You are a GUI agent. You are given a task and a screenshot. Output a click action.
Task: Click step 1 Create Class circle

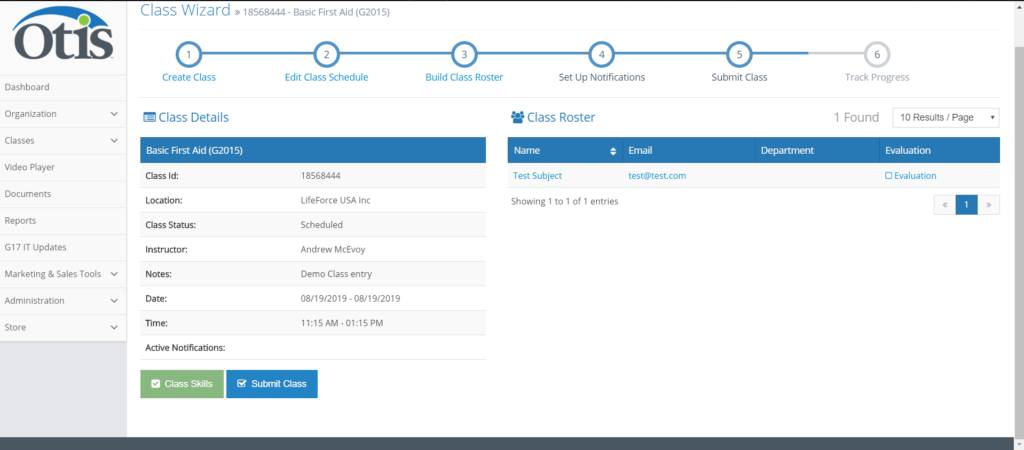point(189,54)
